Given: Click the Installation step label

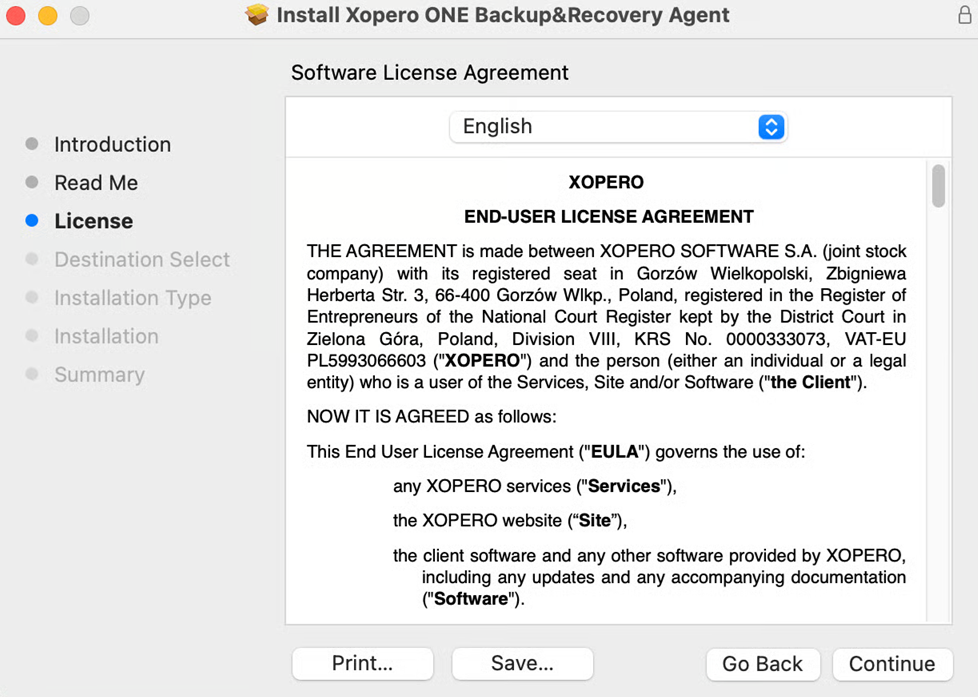Looking at the screenshot, I should point(106,336).
